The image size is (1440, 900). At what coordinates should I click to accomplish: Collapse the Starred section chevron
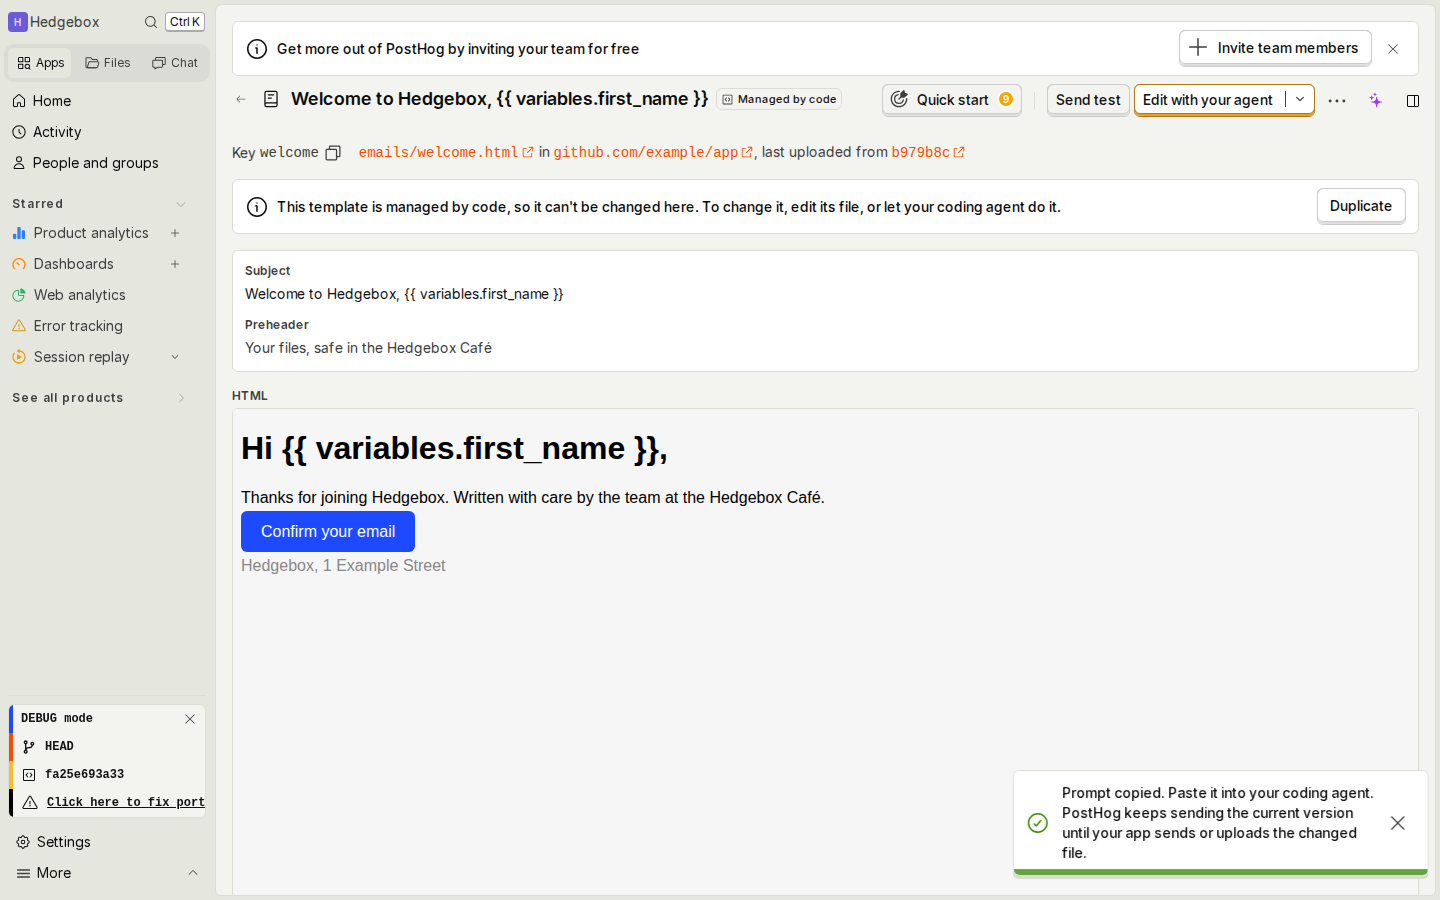[181, 204]
